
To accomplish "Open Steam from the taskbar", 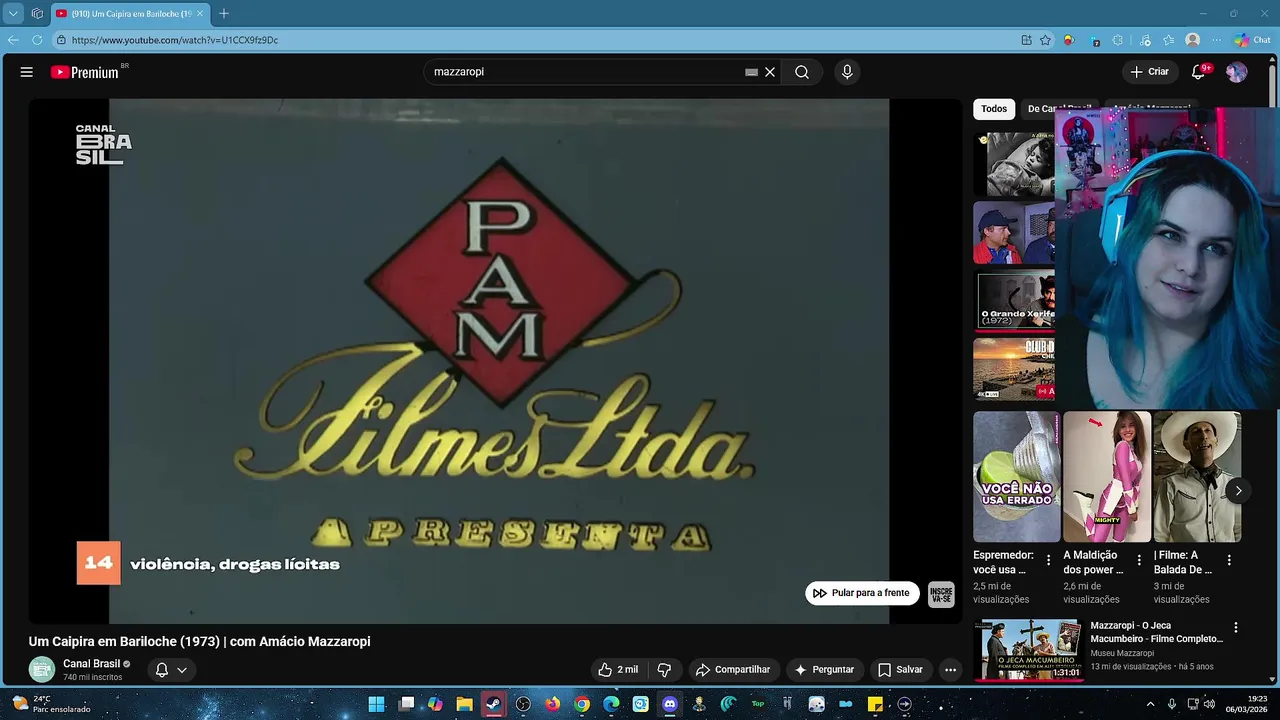I will point(494,704).
